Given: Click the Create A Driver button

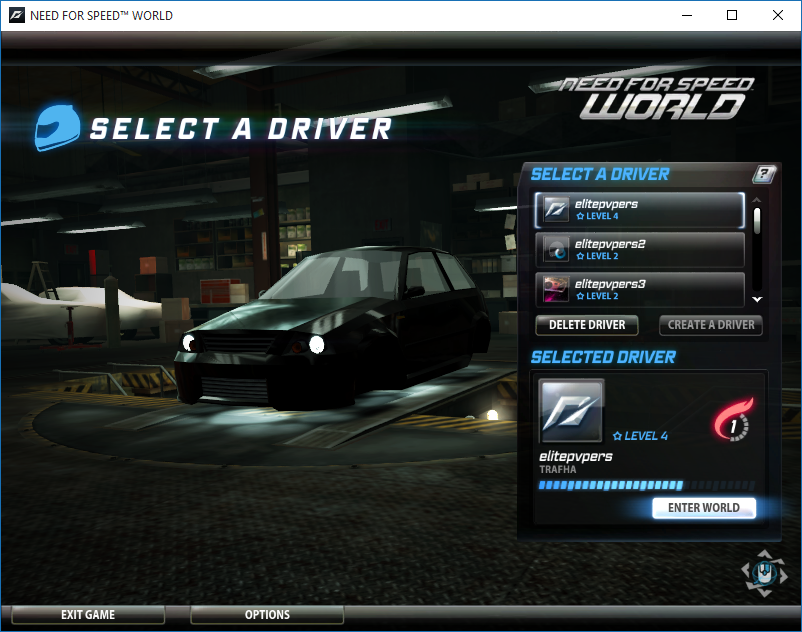Looking at the screenshot, I should pyautogui.click(x=711, y=325).
